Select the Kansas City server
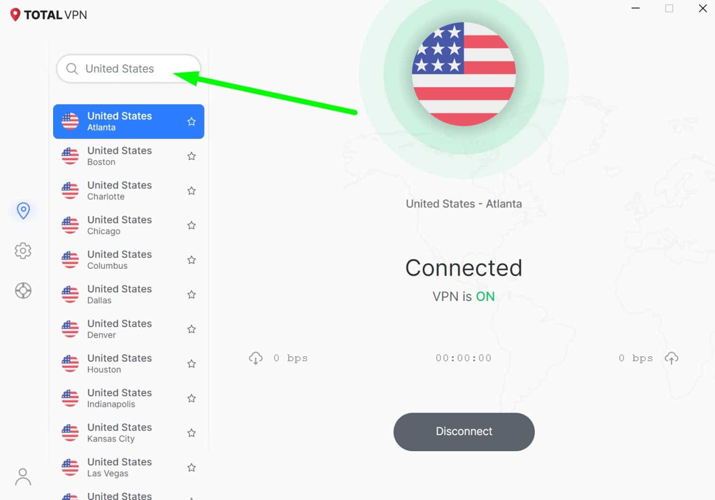Screen dimensions: 715x500 point(129,433)
